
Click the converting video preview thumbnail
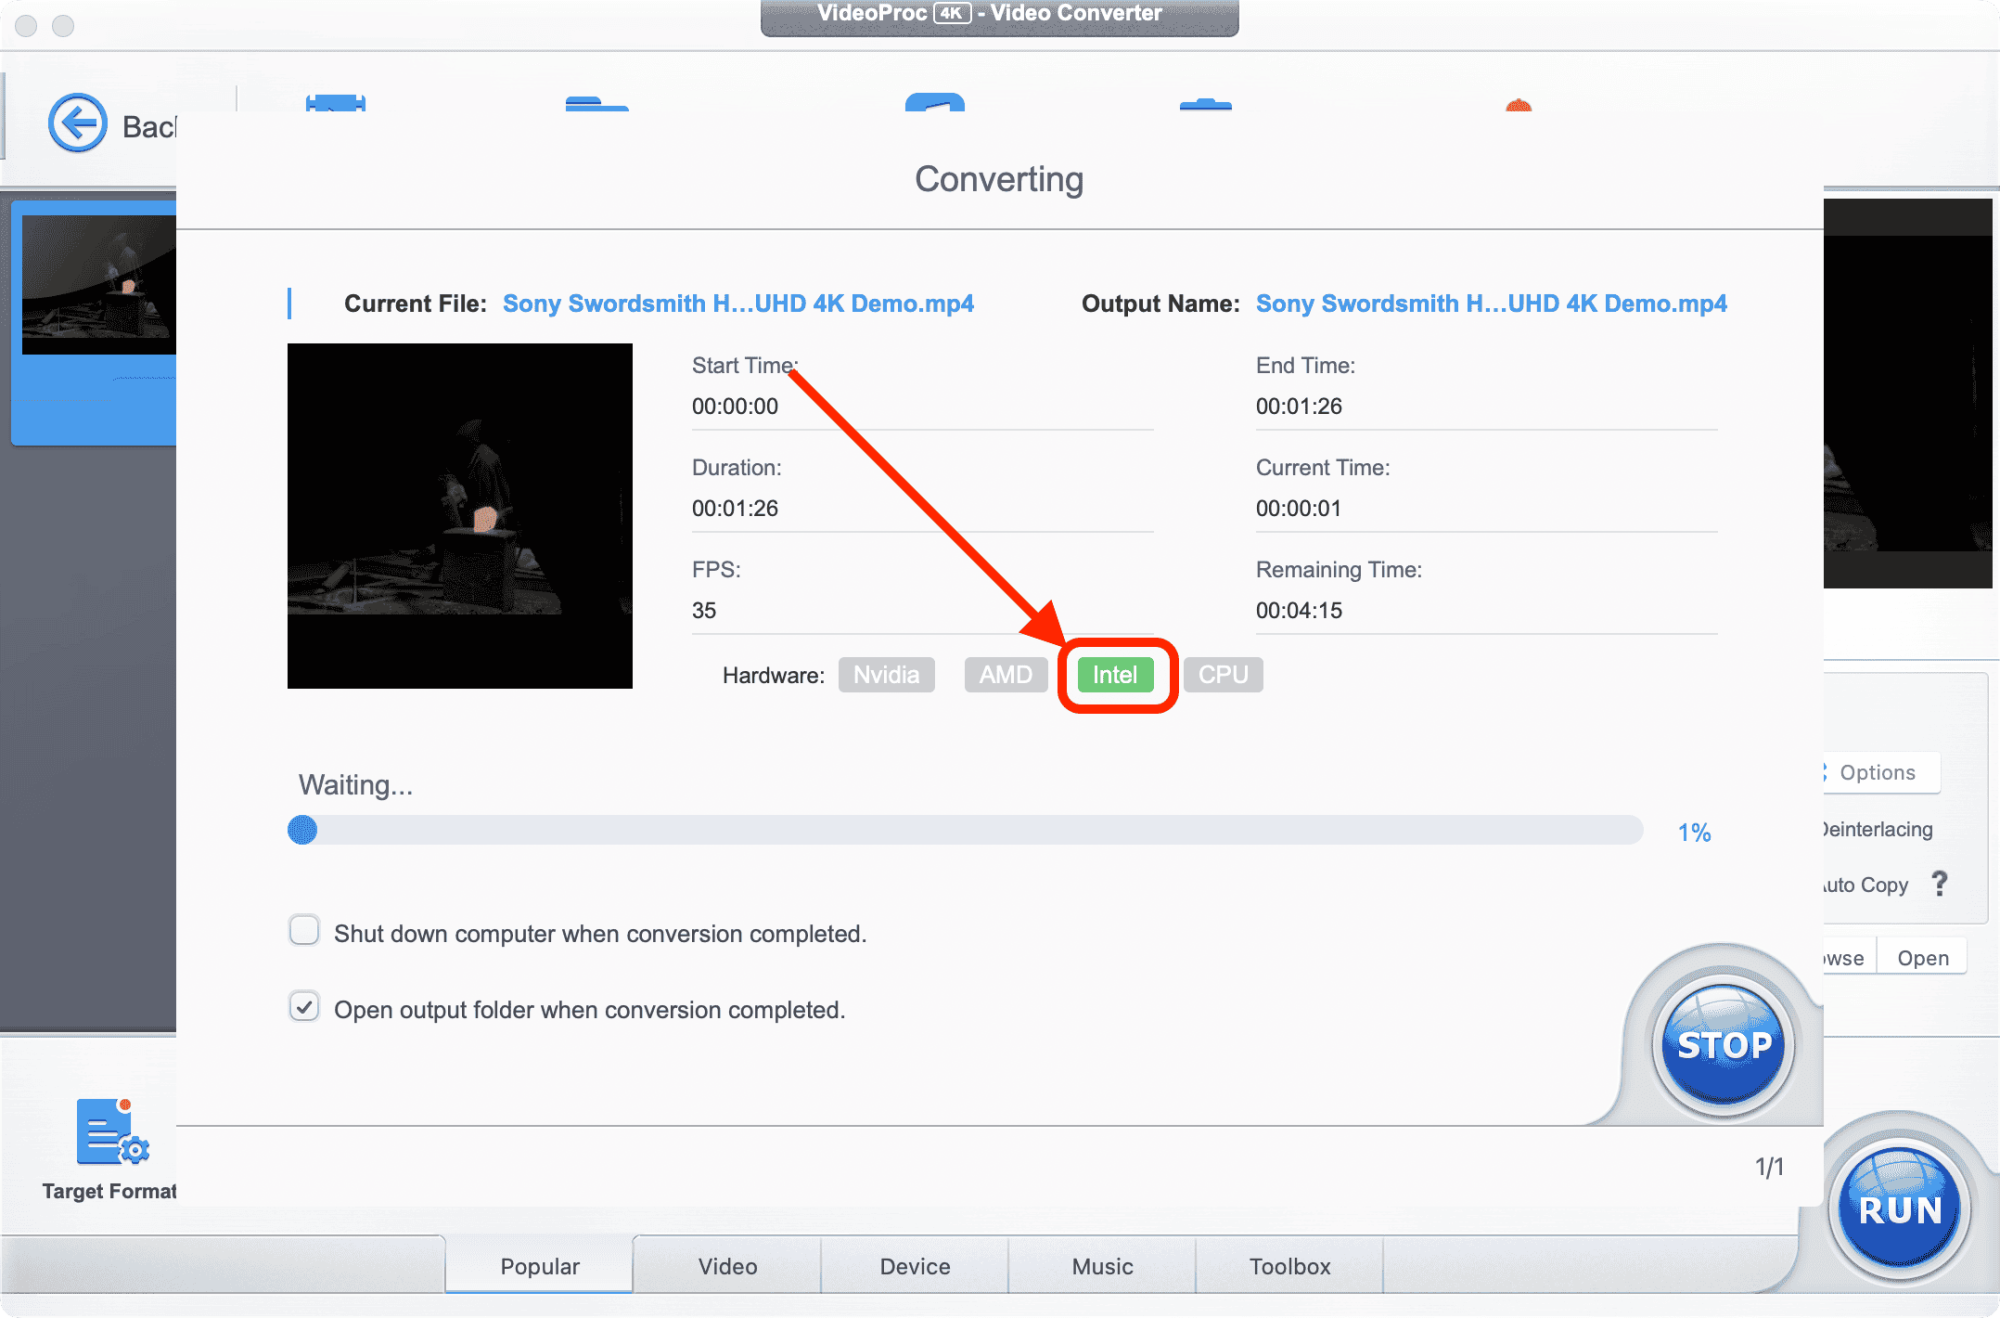coord(460,516)
